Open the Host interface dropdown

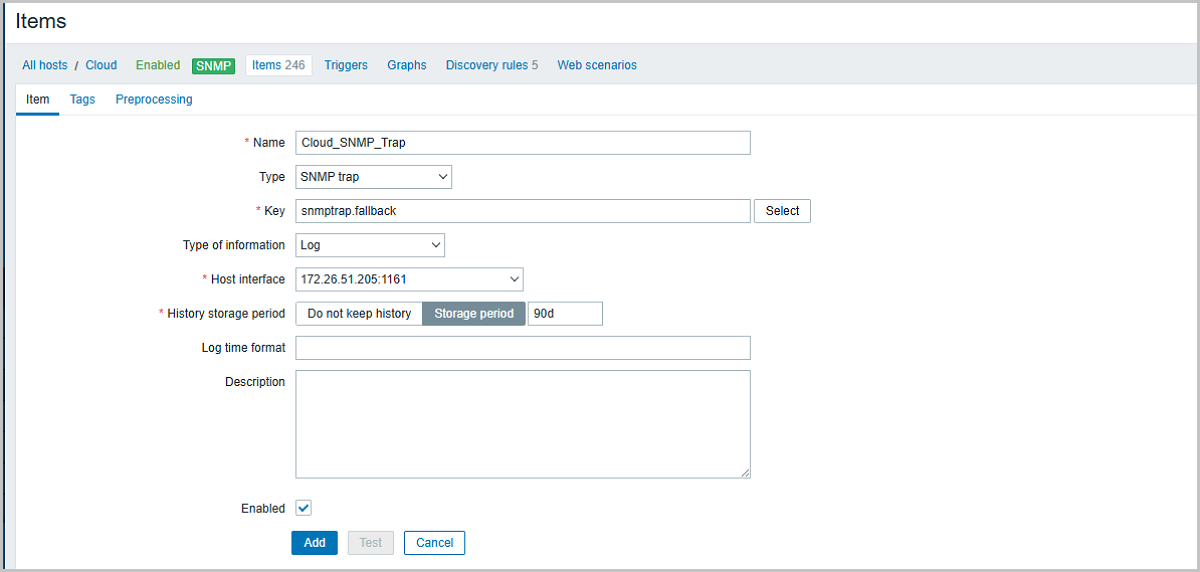[x=409, y=279]
